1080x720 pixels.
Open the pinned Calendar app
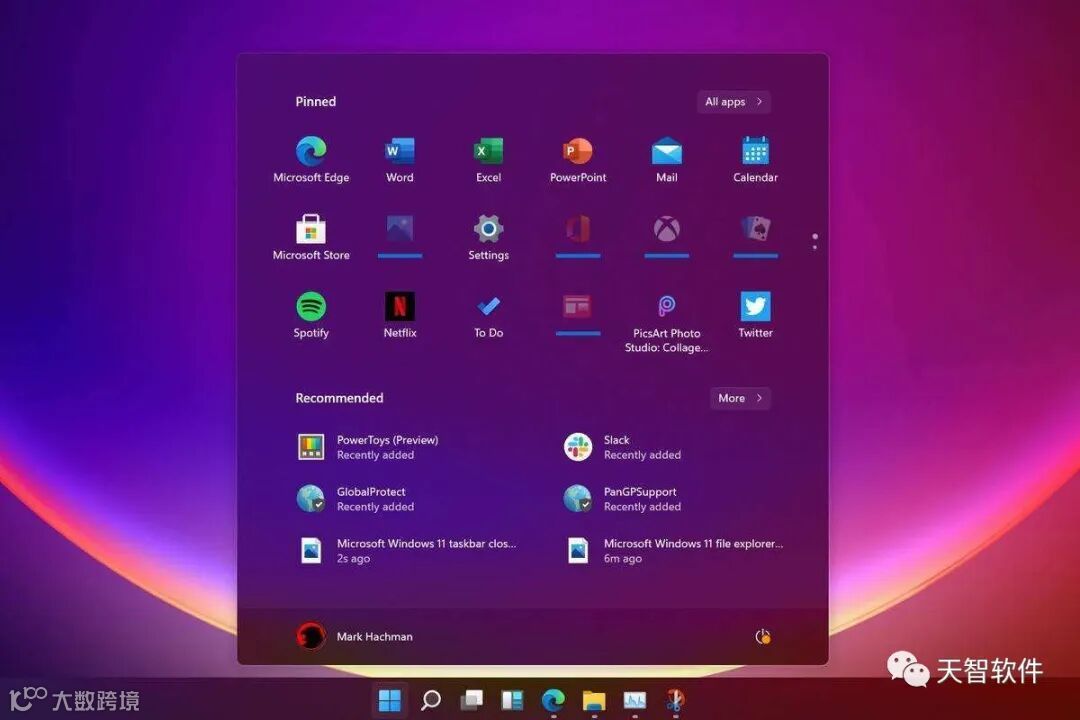(756, 160)
